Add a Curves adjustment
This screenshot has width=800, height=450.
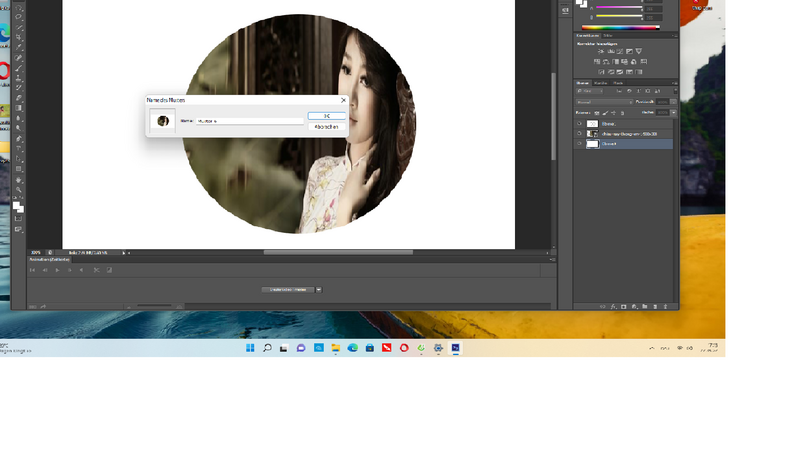619,52
